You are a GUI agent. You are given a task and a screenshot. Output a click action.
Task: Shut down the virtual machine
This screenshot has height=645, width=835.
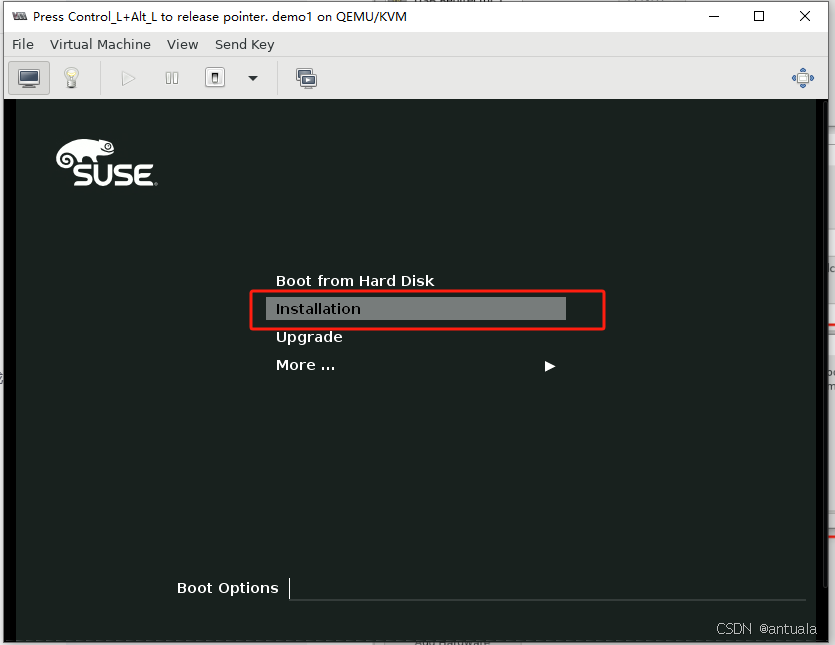215,78
